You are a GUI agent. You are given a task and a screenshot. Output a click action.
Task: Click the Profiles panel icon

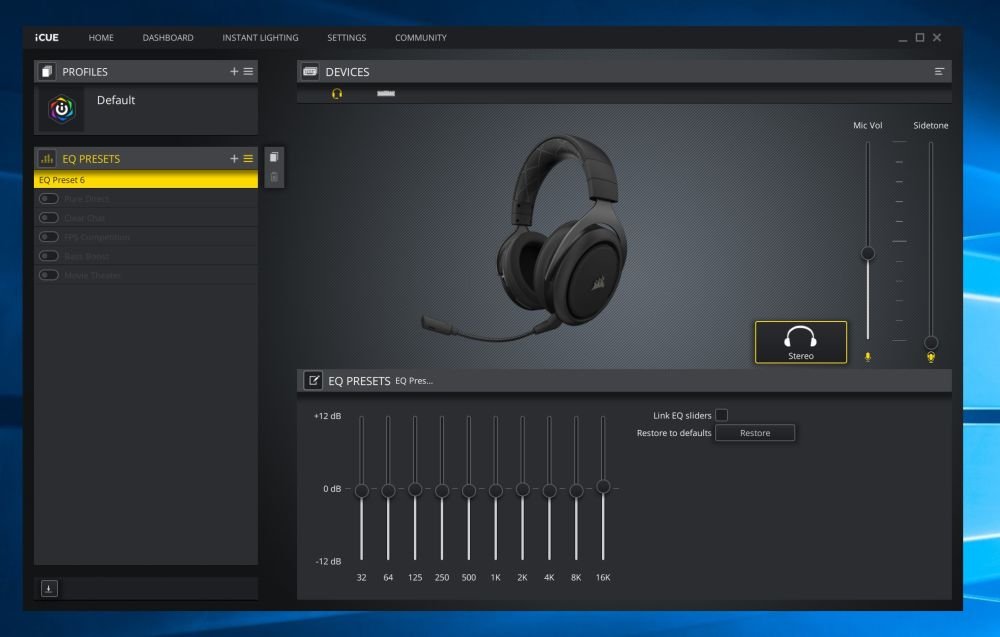(47, 71)
